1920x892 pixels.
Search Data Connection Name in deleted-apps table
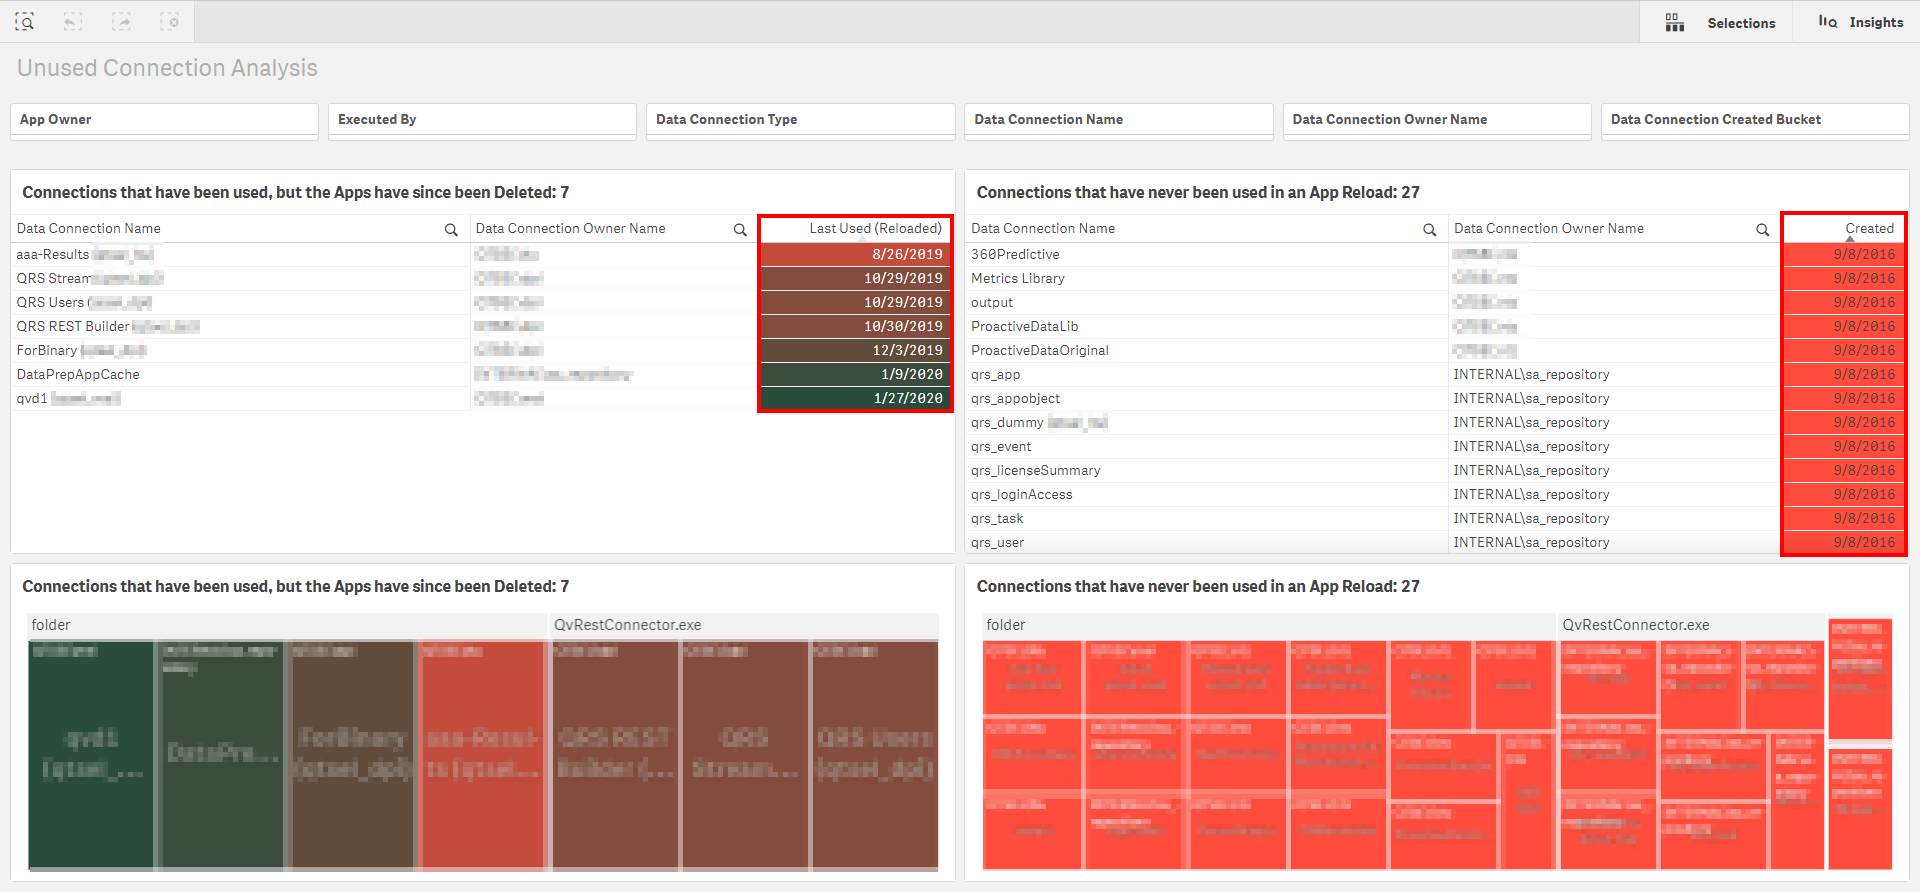tap(451, 229)
